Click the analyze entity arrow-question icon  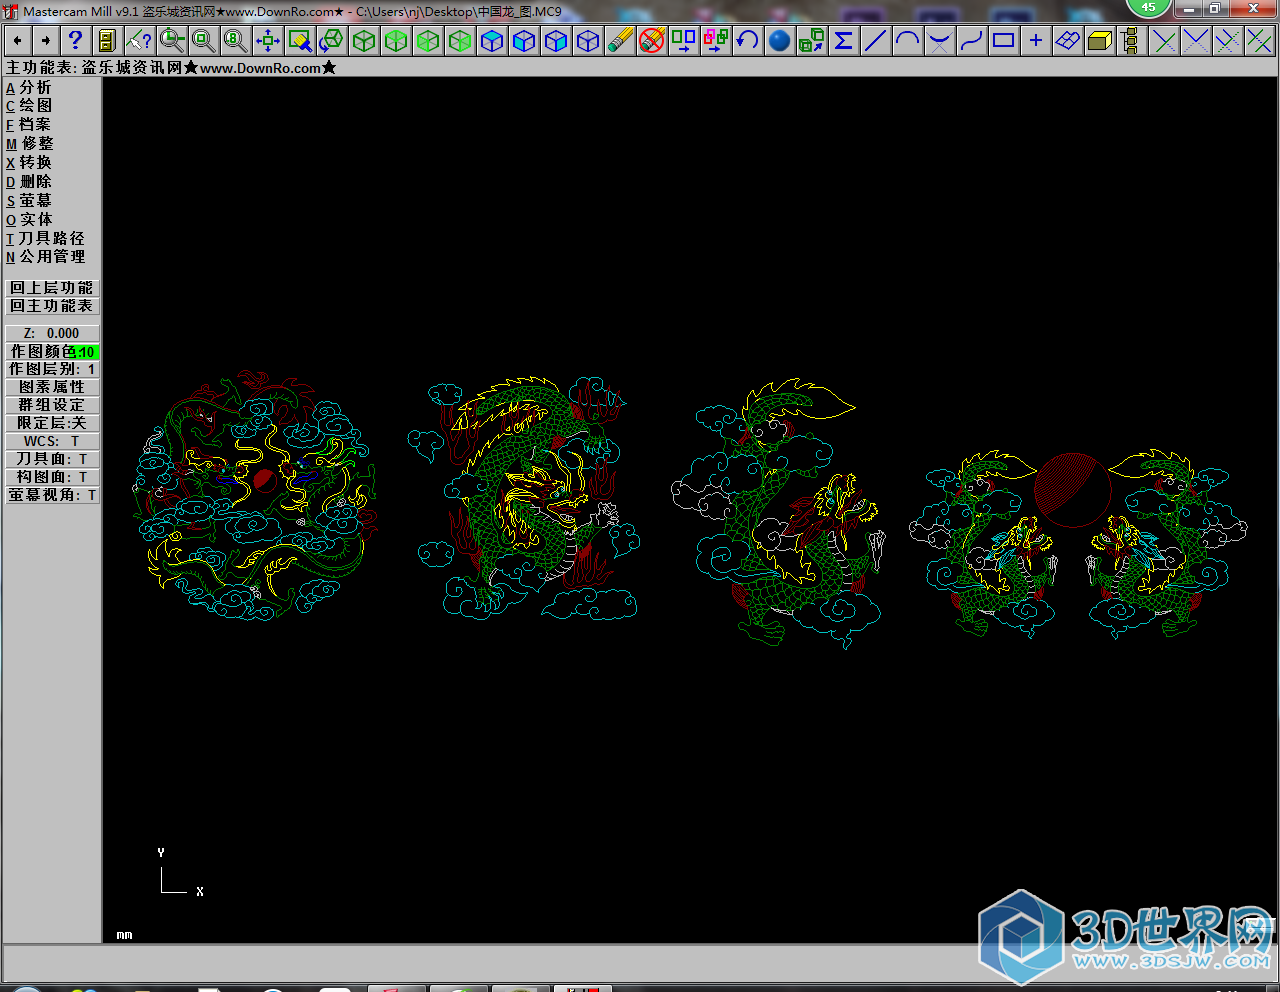140,40
